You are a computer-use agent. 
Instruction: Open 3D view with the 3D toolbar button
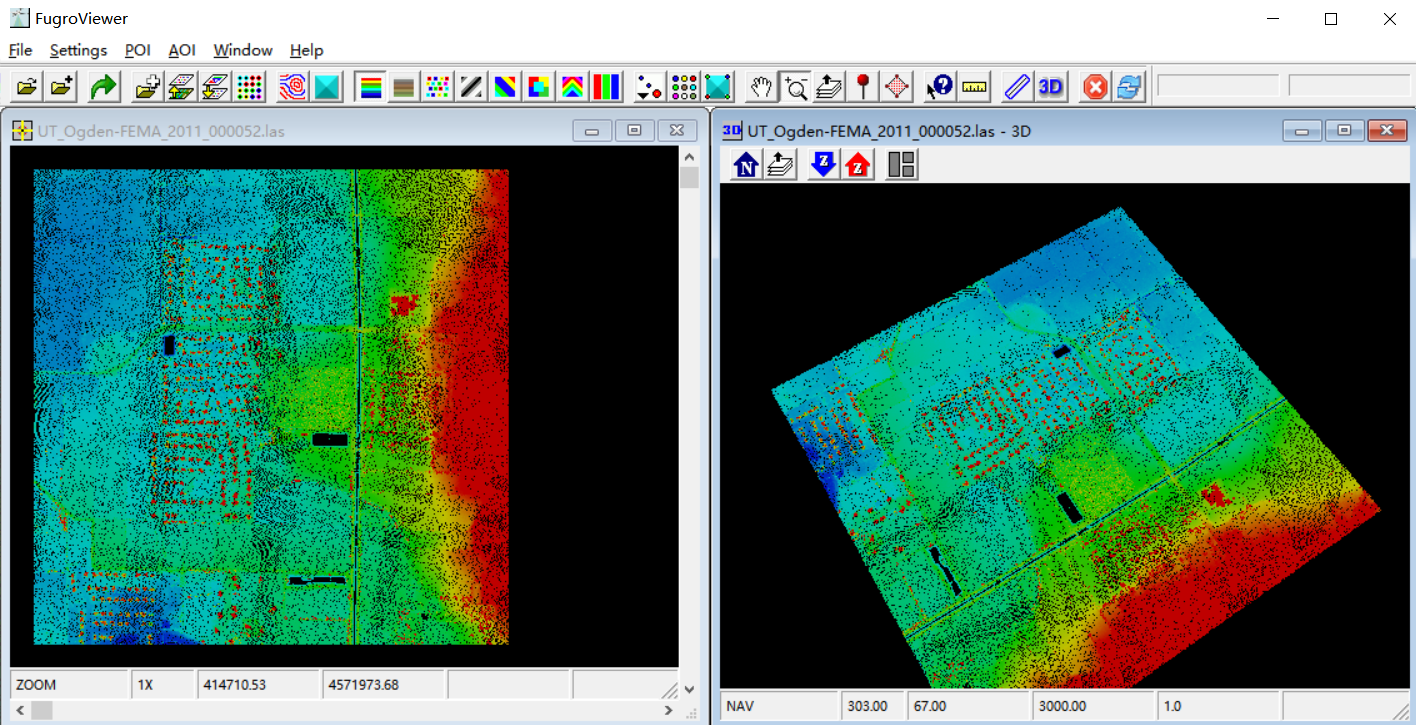[x=1051, y=87]
